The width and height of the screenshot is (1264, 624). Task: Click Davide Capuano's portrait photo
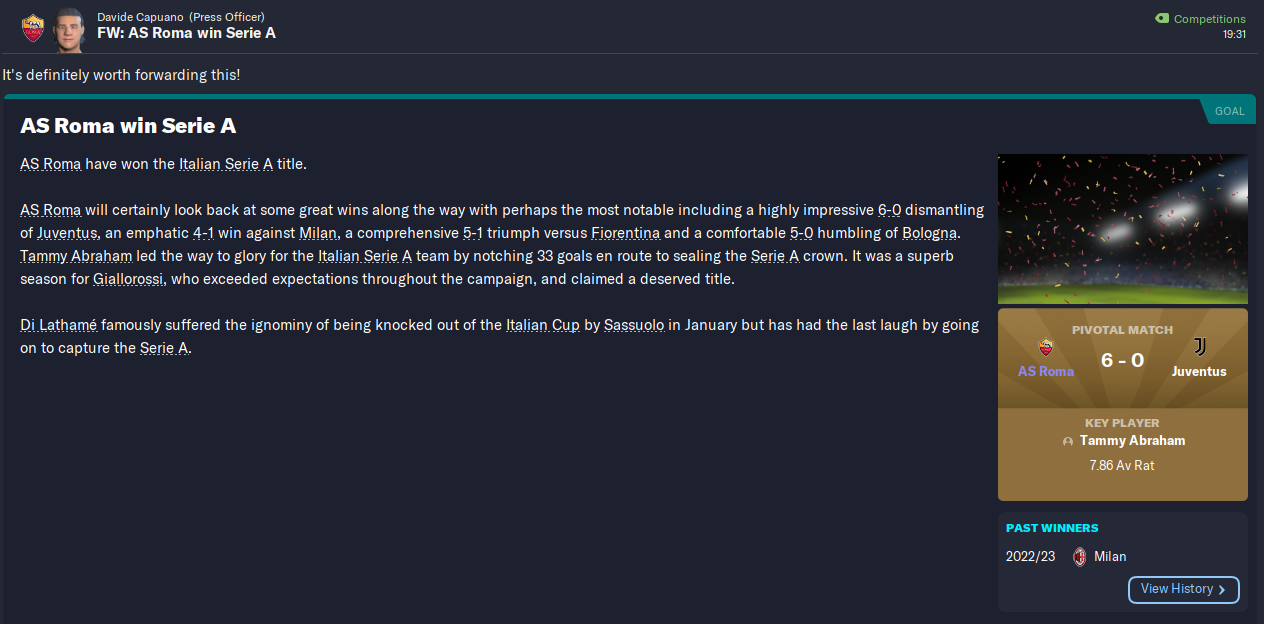(68, 27)
